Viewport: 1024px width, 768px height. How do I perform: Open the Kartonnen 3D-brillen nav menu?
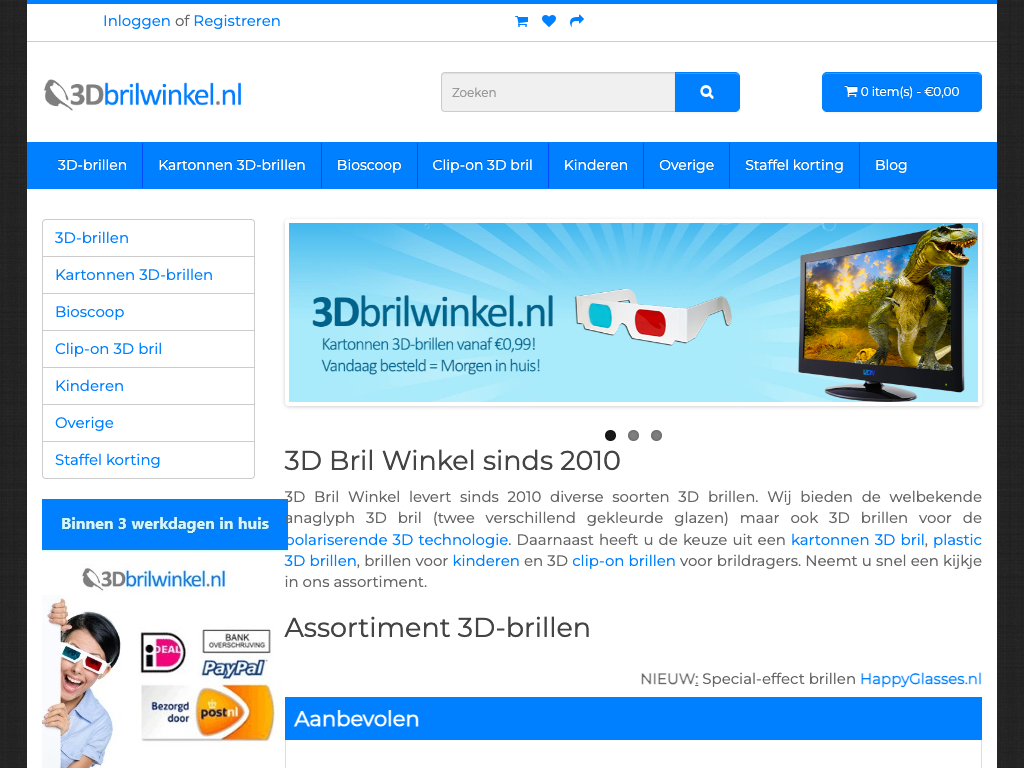(x=231, y=165)
